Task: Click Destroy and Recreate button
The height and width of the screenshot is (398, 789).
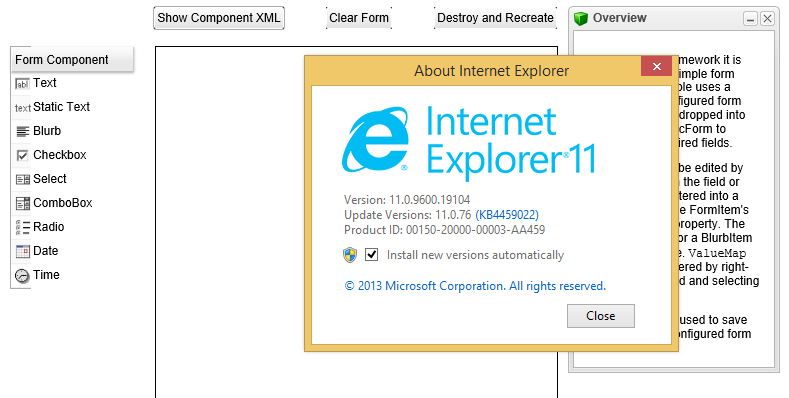Action: click(x=496, y=18)
